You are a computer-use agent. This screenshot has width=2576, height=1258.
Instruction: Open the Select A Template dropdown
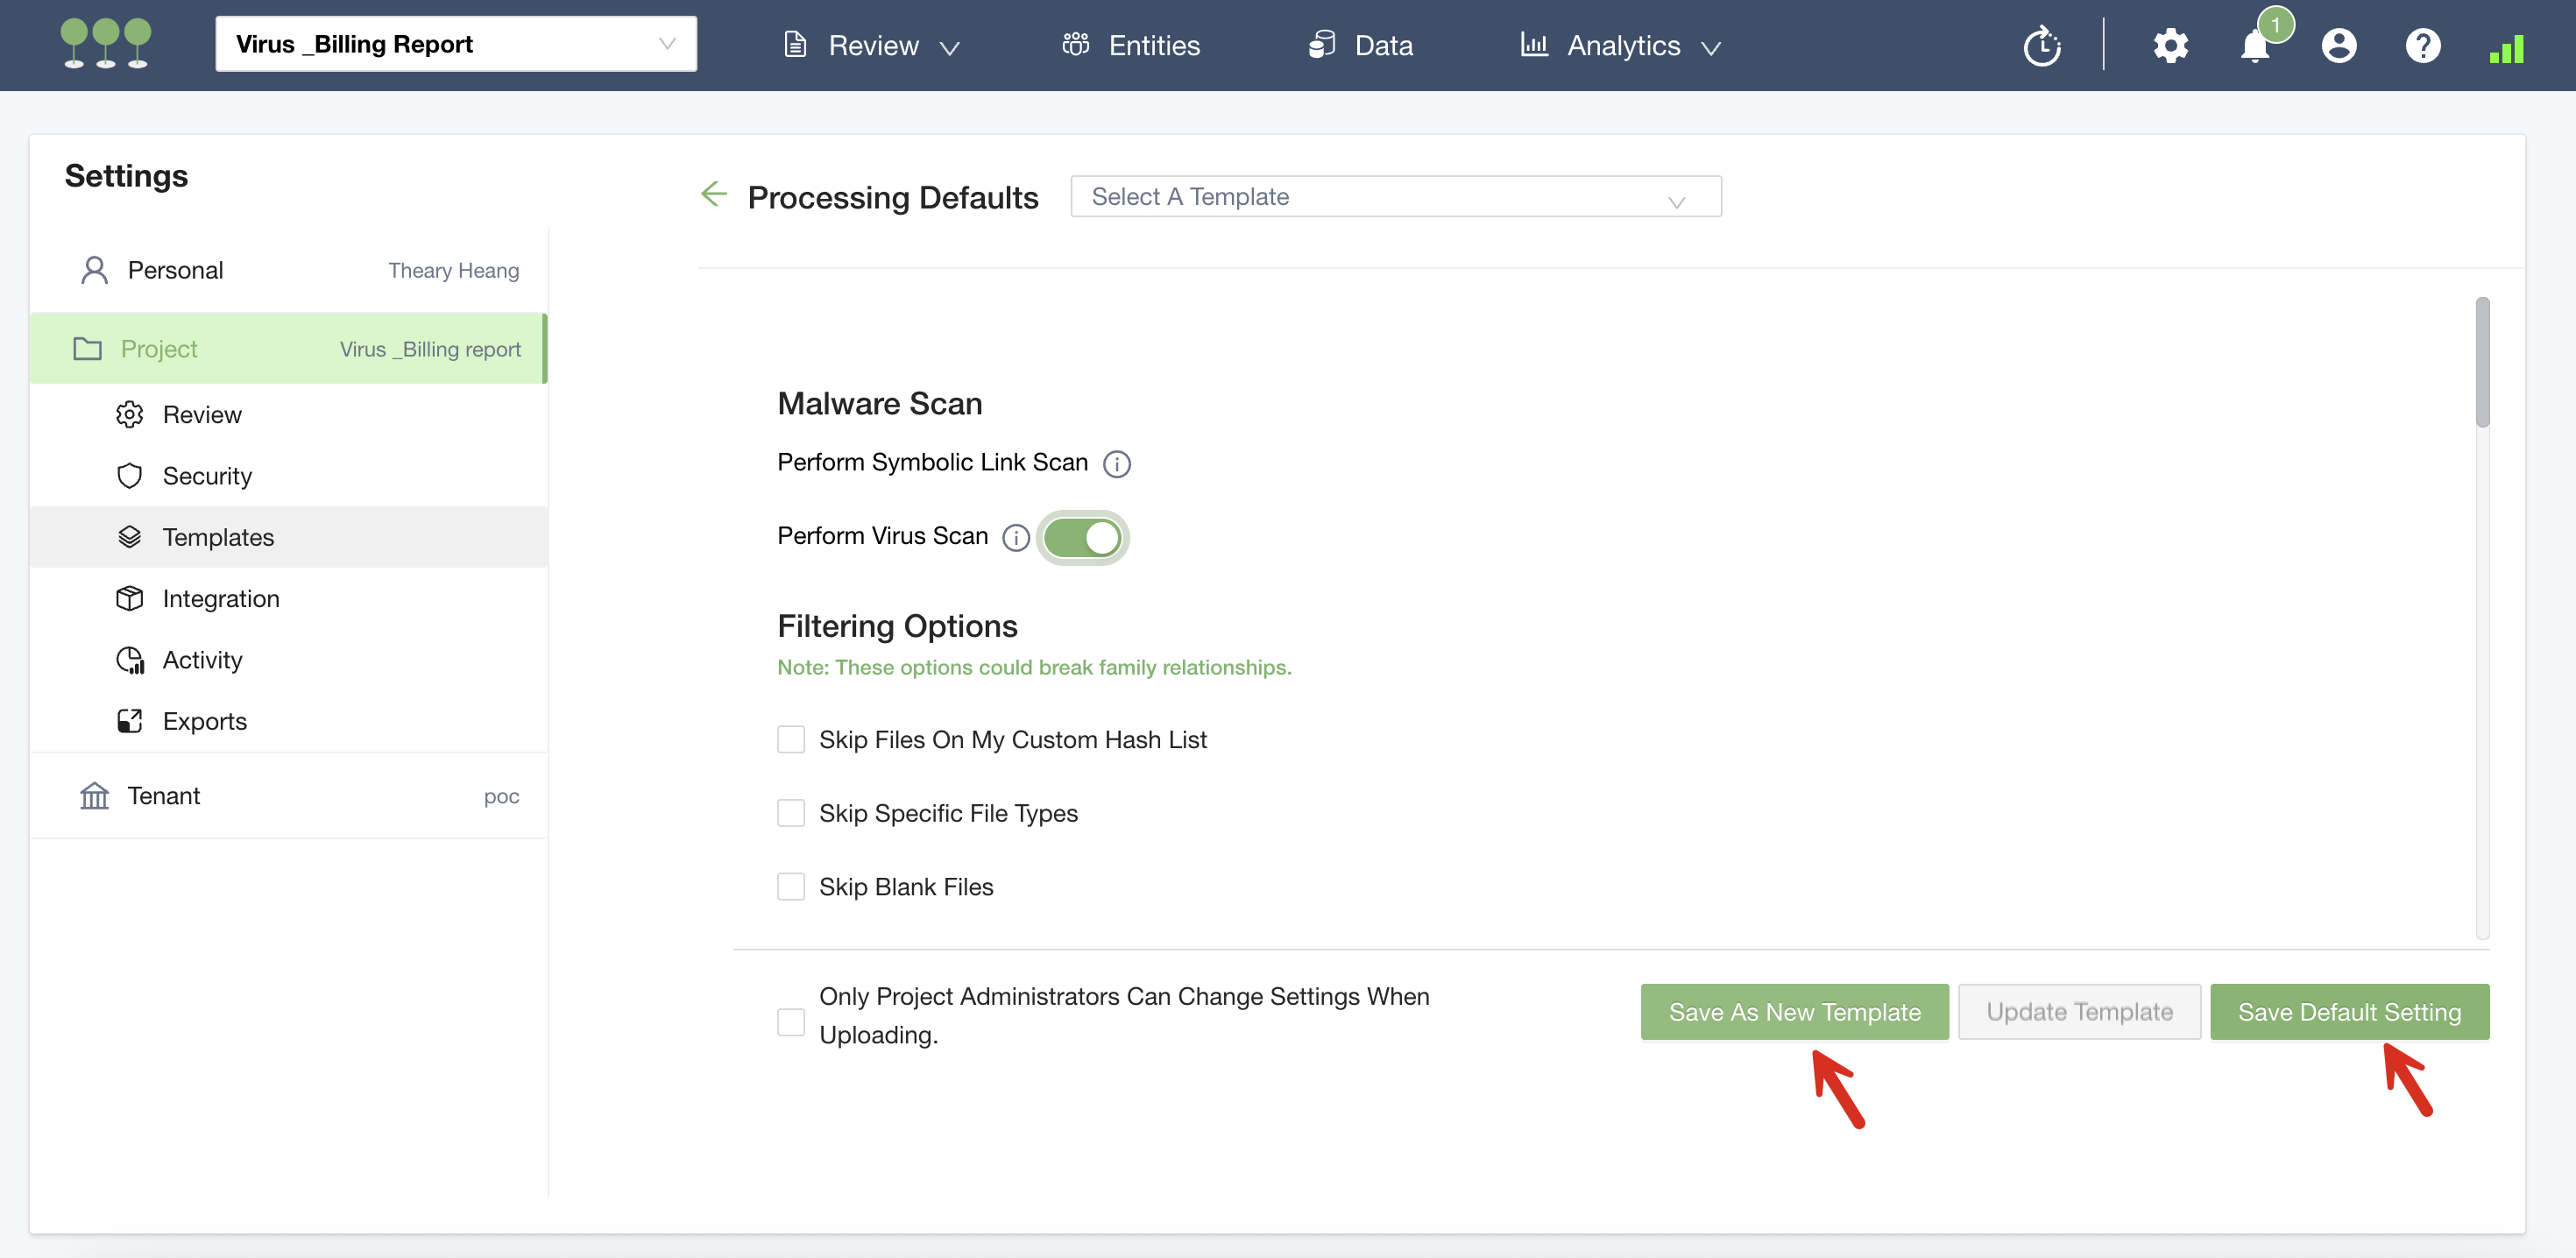coord(1395,197)
